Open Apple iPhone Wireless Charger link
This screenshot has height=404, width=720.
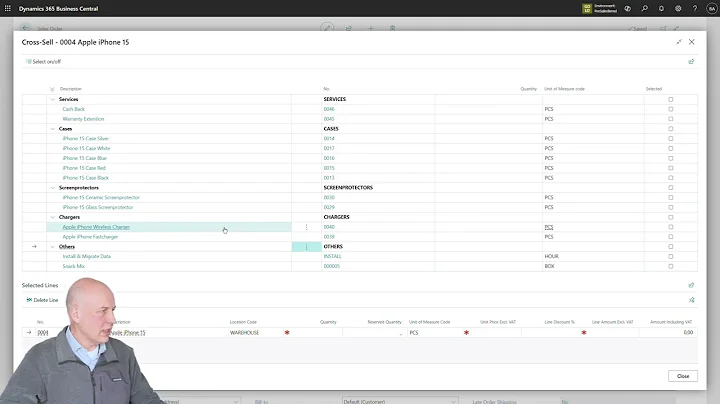pos(96,227)
